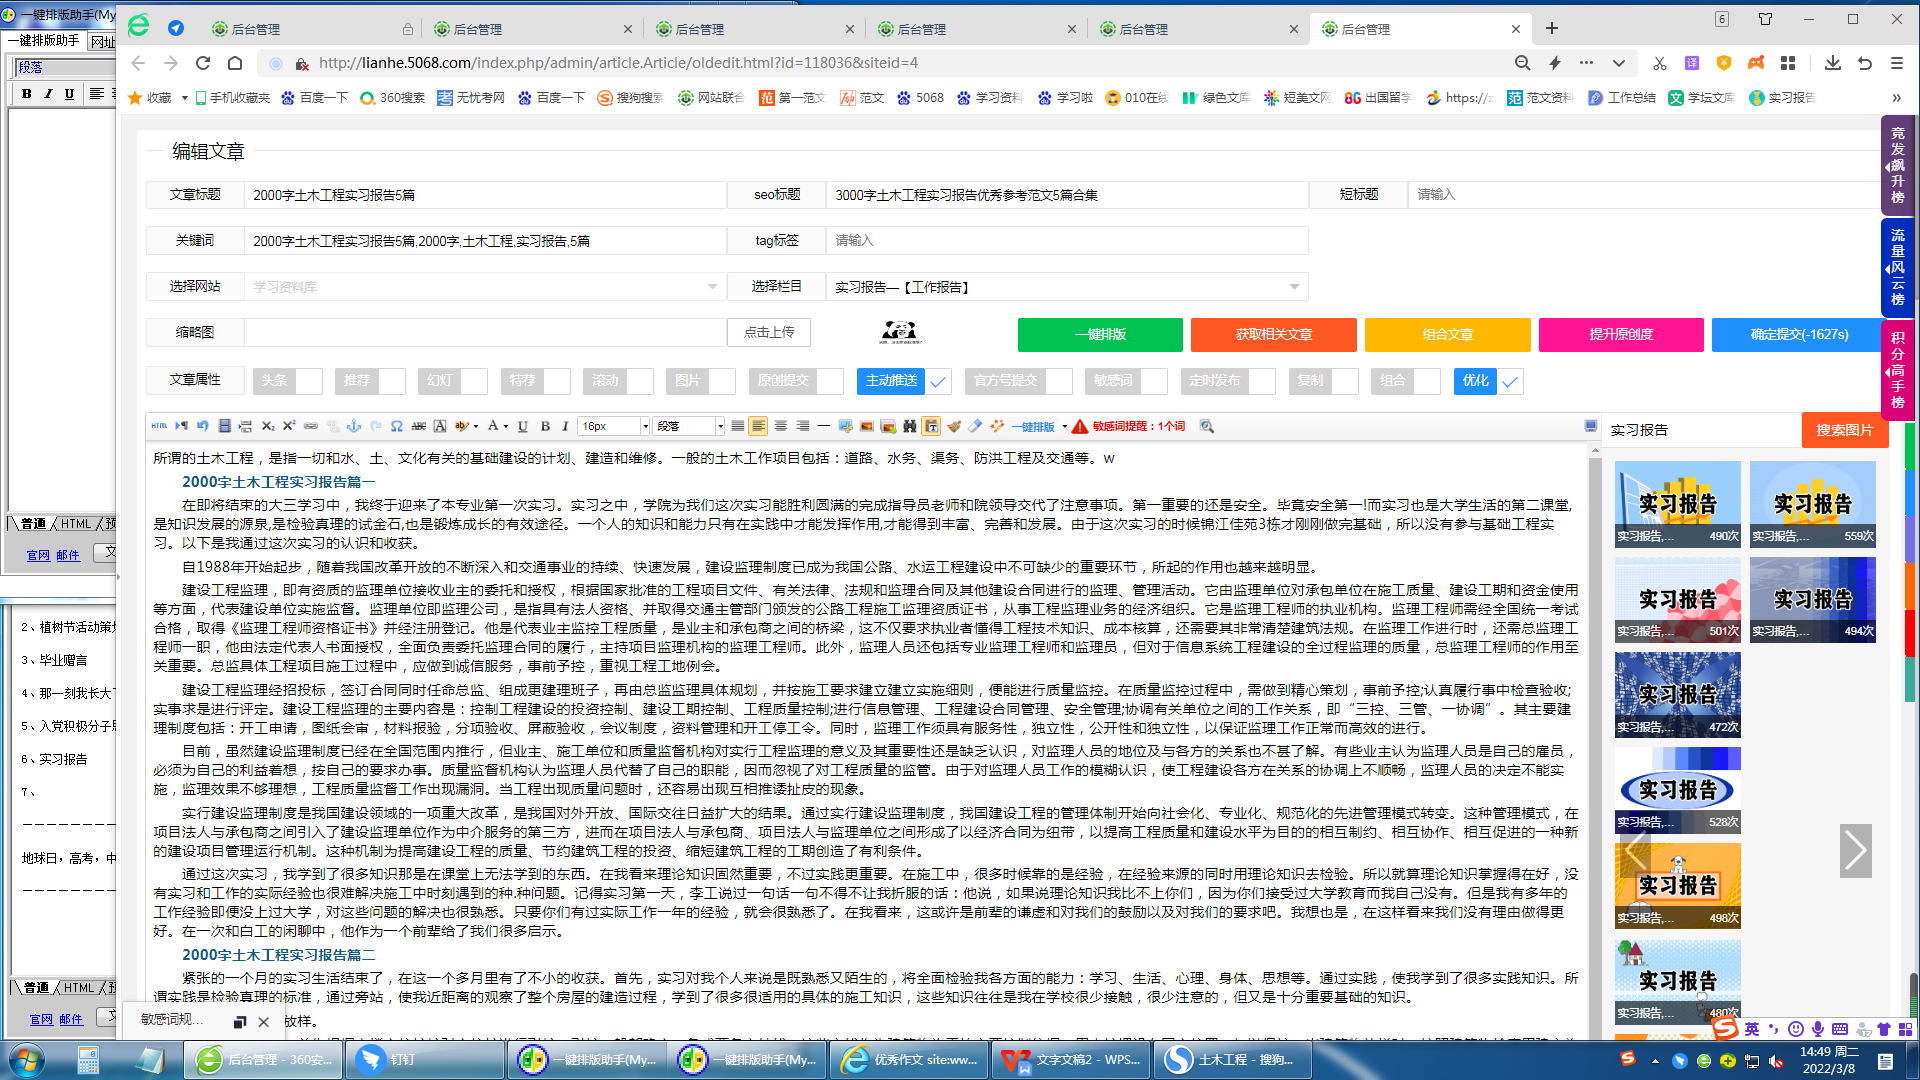
Task: Uncheck the 主动推送 checkbox
Action: tap(937, 381)
